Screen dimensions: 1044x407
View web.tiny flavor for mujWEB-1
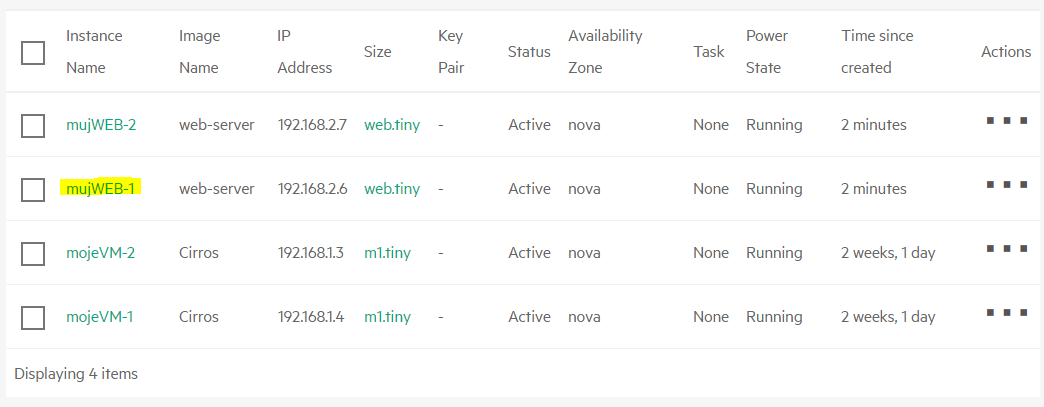(392, 189)
